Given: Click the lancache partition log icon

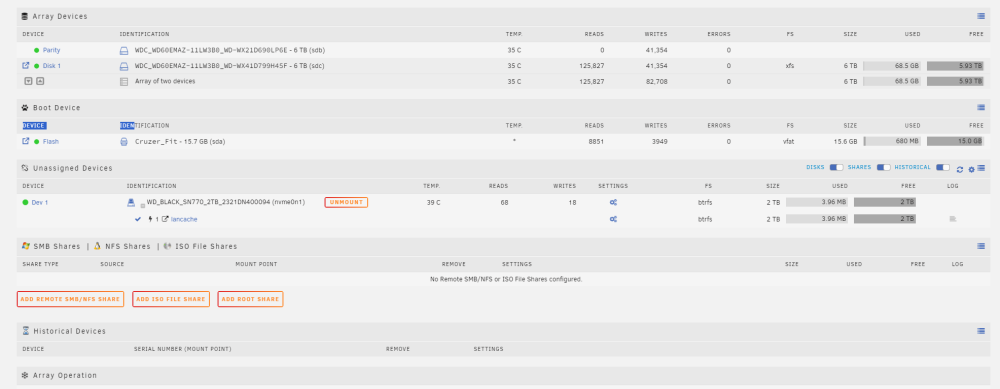Looking at the screenshot, I should pos(953,219).
